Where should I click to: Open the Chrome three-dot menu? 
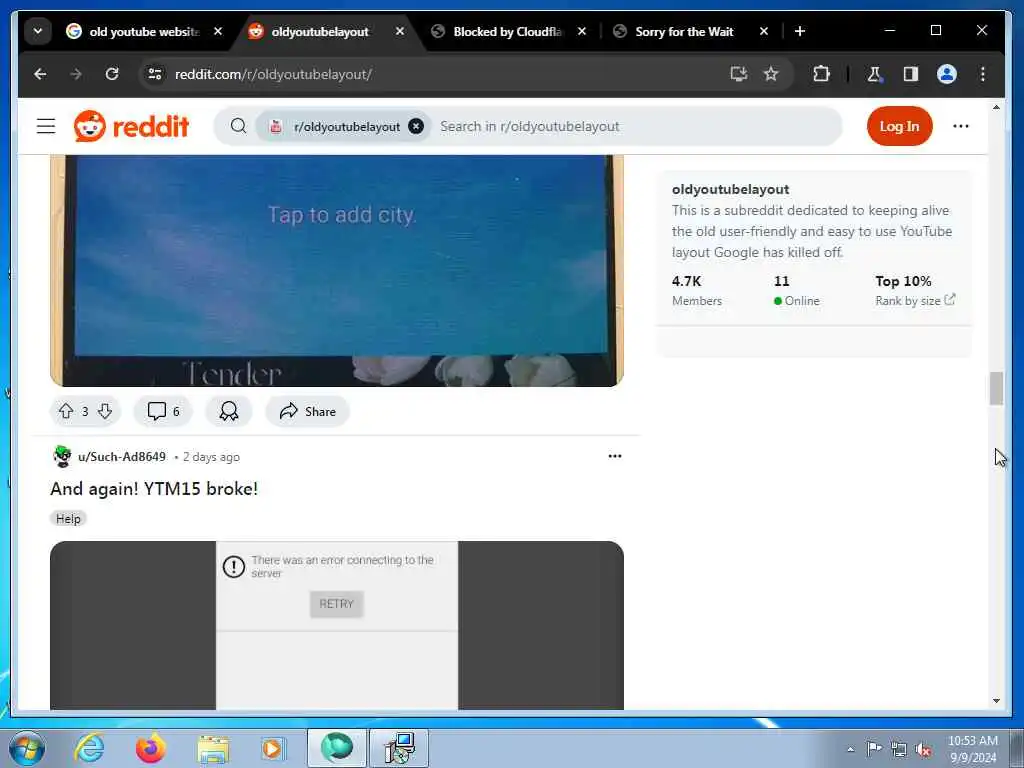click(x=983, y=74)
